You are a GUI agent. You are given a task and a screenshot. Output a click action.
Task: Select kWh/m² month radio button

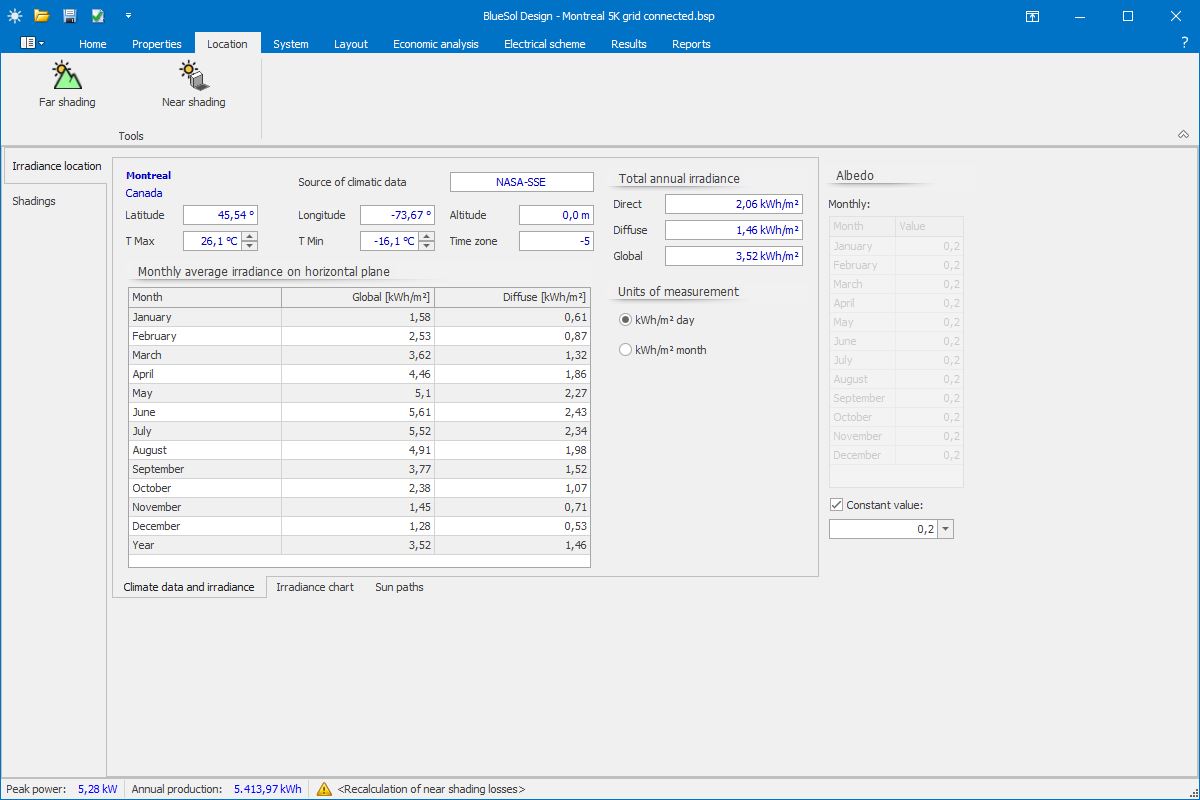[626, 350]
